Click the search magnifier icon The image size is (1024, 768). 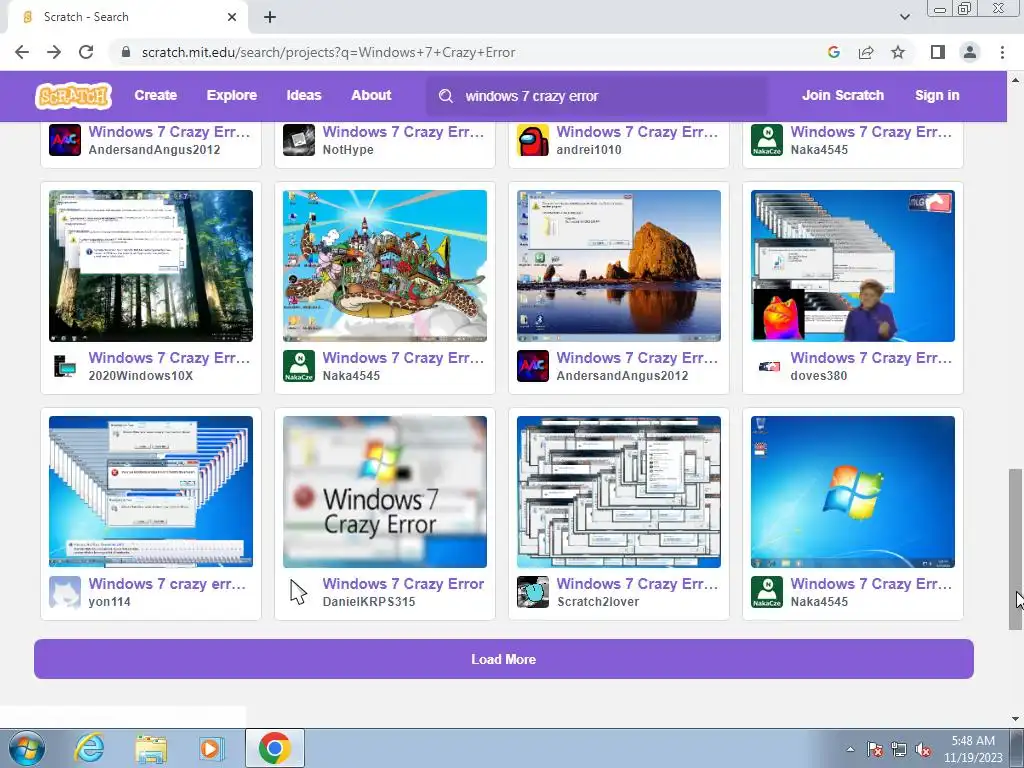(x=446, y=96)
